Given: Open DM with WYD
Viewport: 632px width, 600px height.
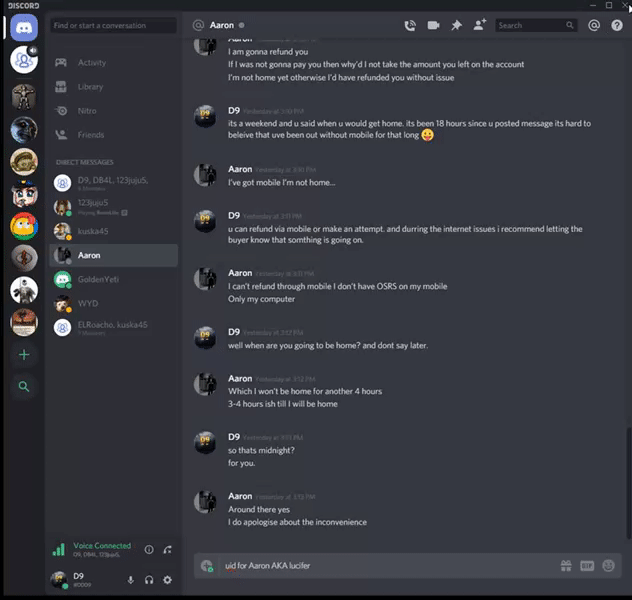Looking at the screenshot, I should (x=113, y=303).
